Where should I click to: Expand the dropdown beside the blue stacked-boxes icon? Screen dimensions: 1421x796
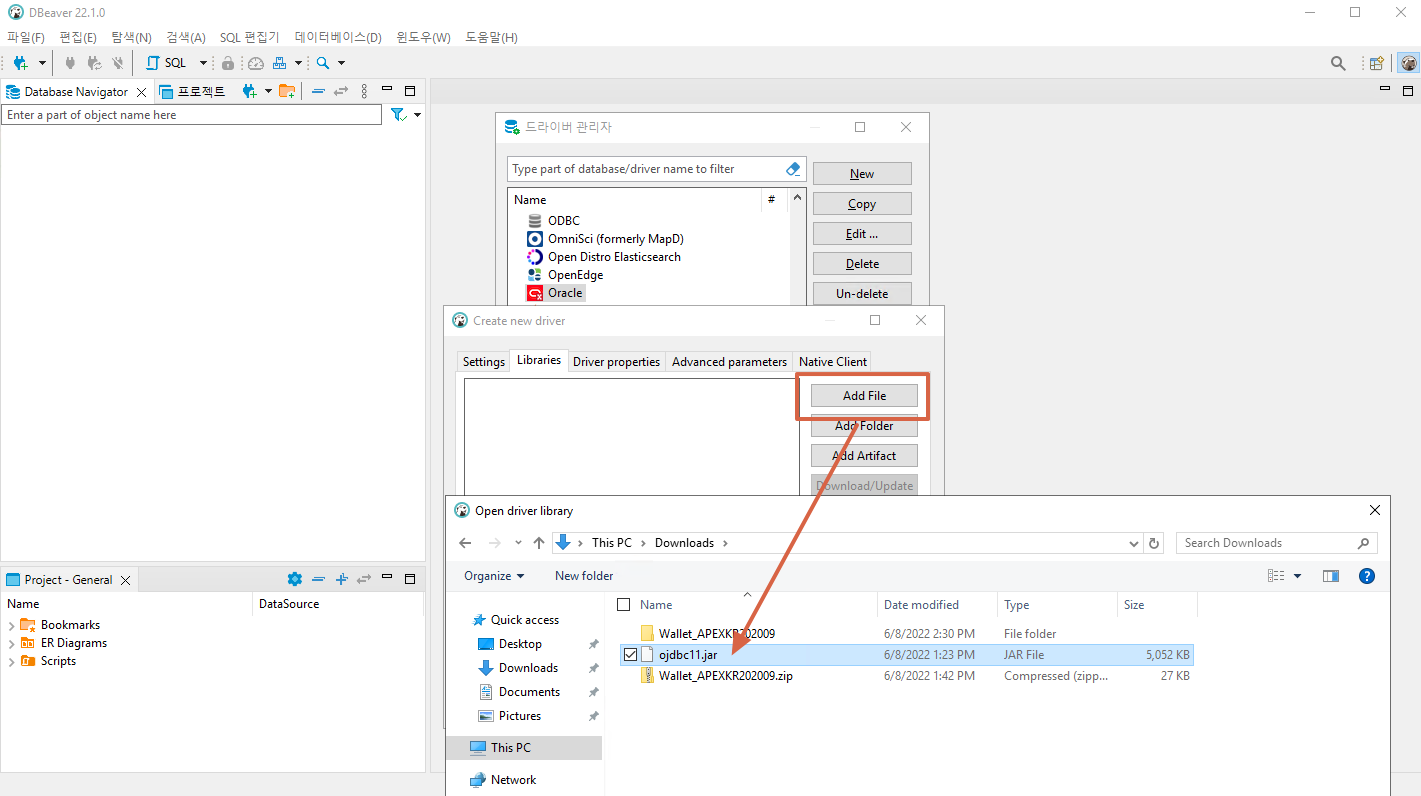[x=298, y=63]
